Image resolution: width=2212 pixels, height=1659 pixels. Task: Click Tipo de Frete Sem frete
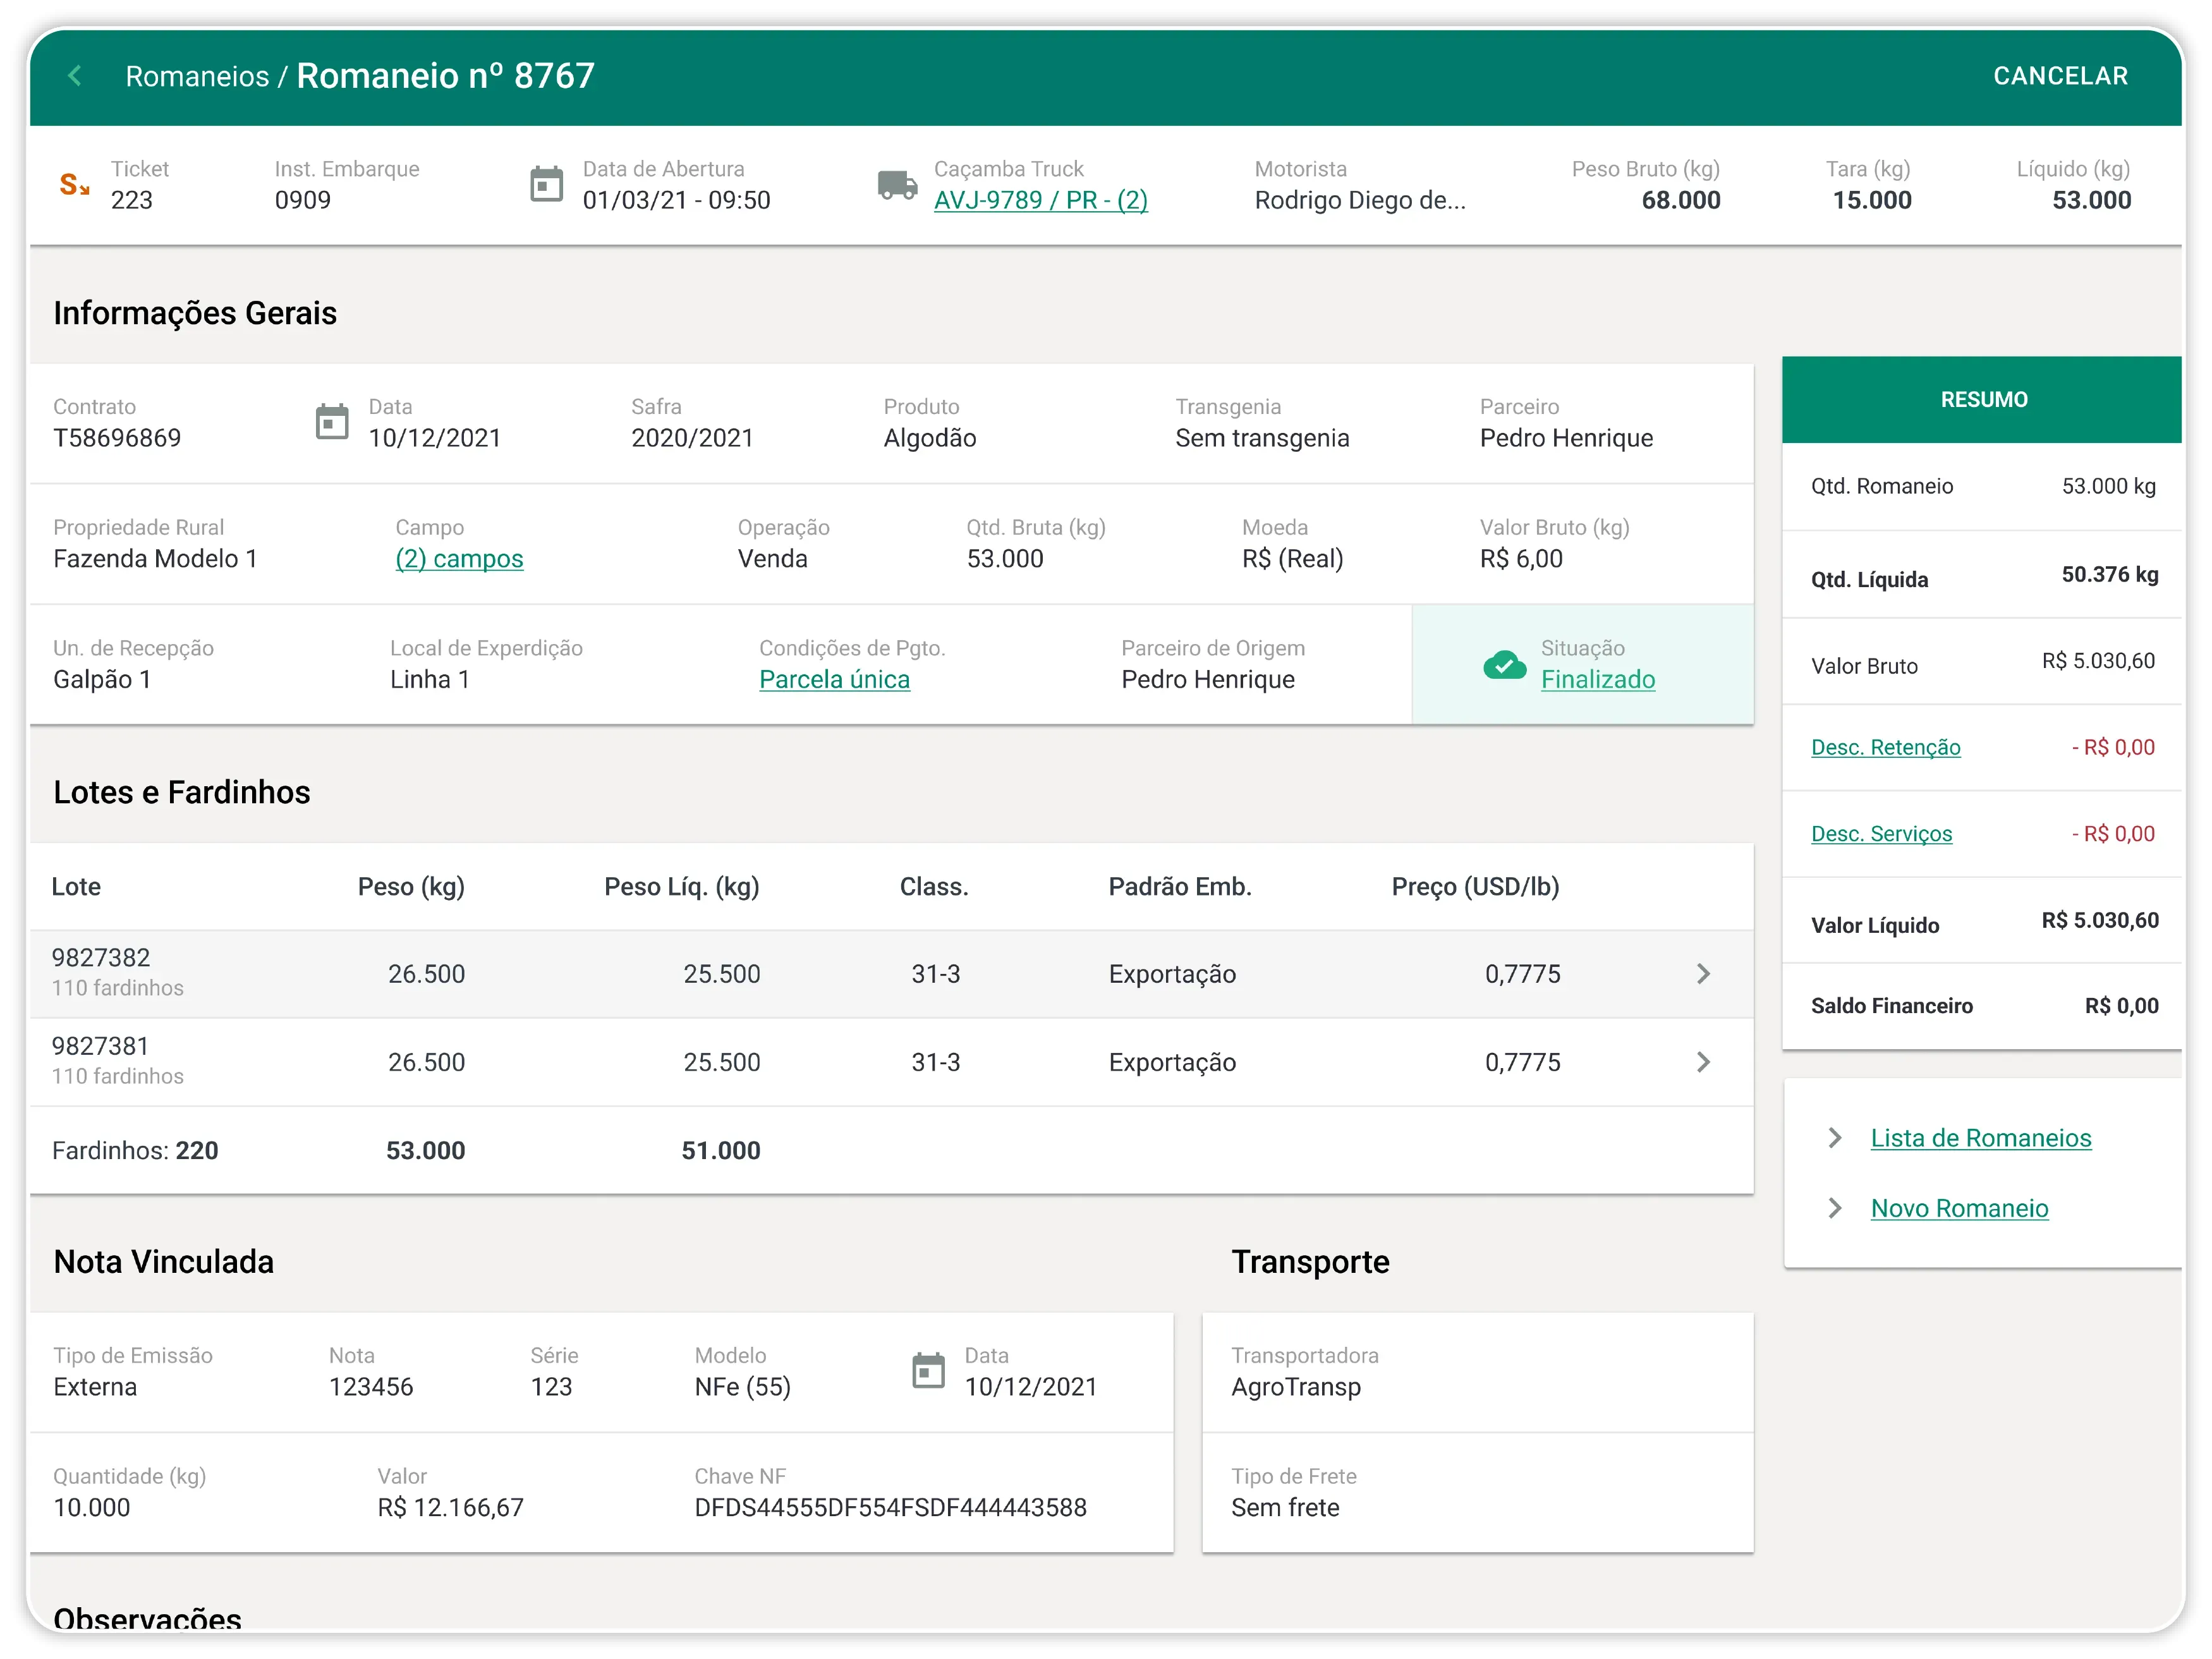1285,1507
